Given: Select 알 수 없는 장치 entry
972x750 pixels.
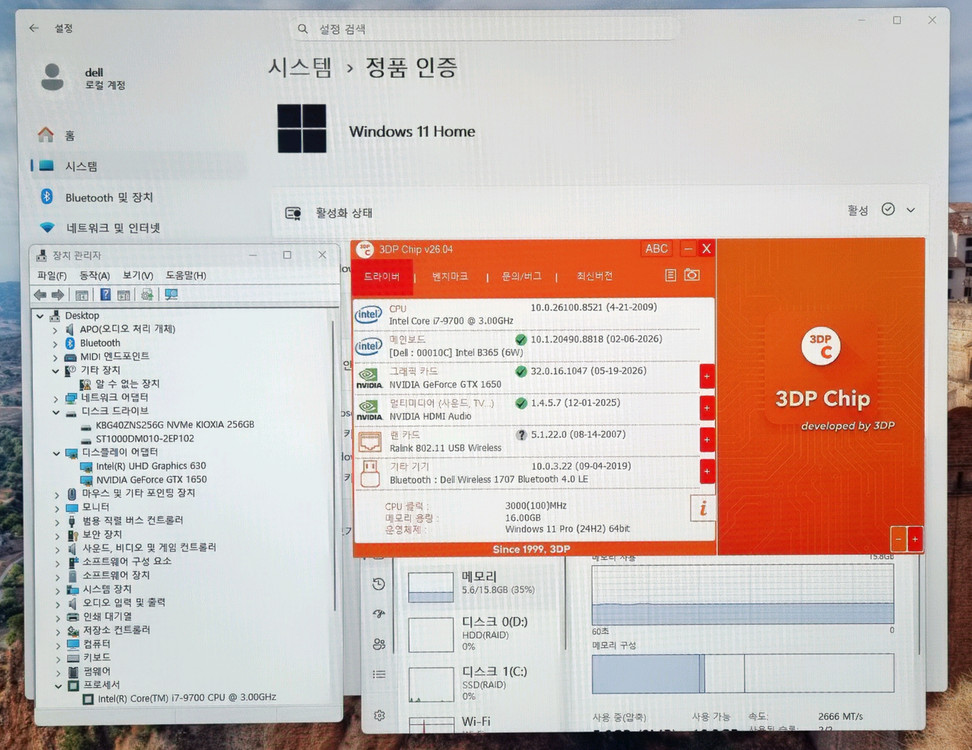Looking at the screenshot, I should (127, 384).
